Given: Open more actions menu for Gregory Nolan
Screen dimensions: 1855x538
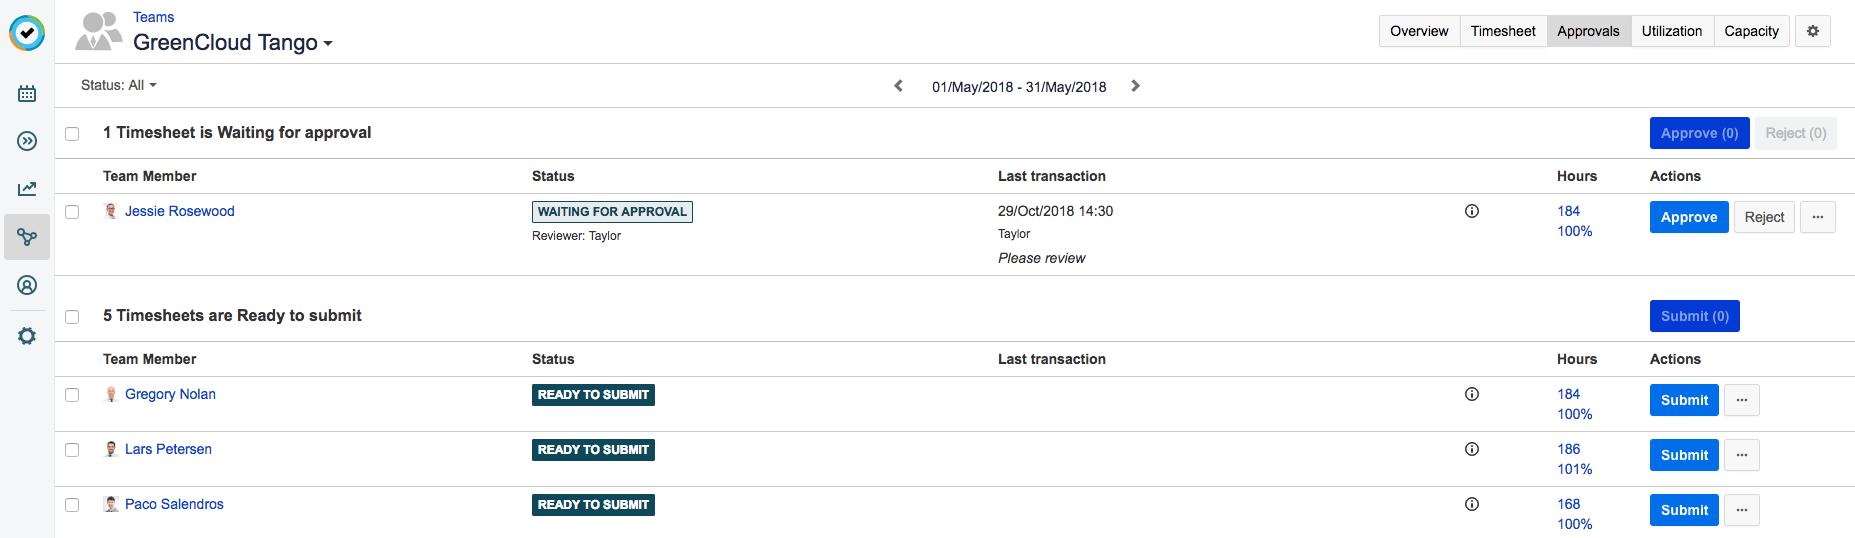Looking at the screenshot, I should pos(1742,400).
